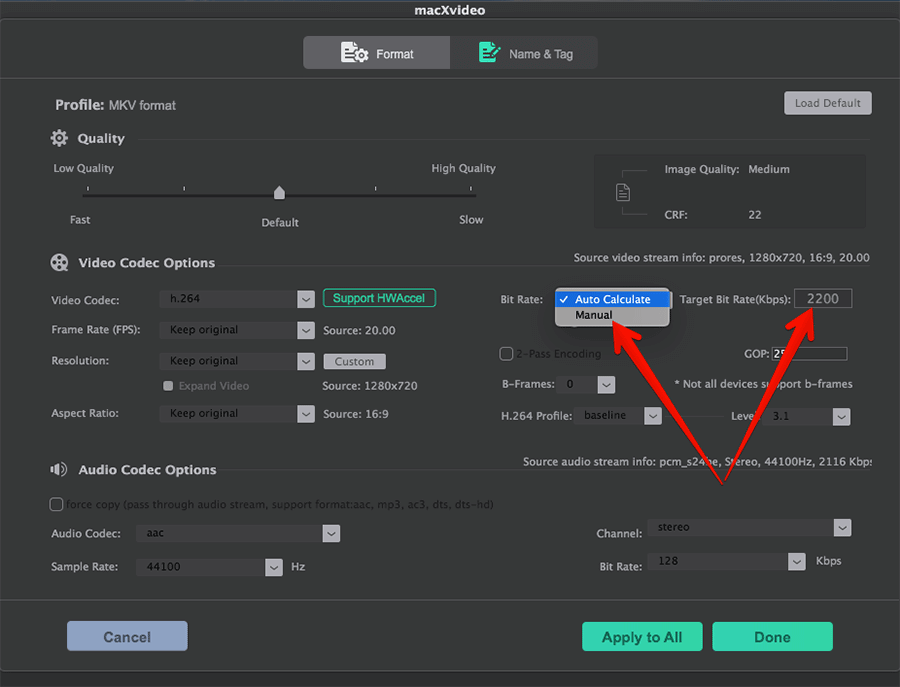Click the "Source: 1280x720" resolution text

(370, 386)
